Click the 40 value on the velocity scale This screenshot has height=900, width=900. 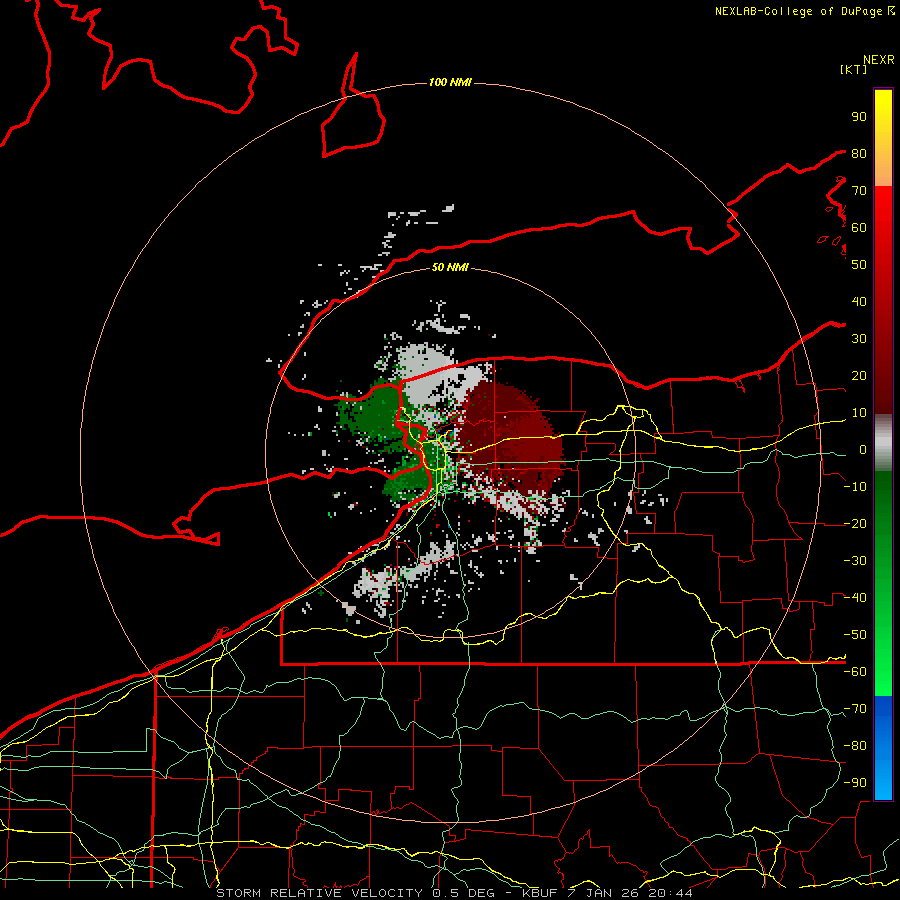[x=859, y=302]
